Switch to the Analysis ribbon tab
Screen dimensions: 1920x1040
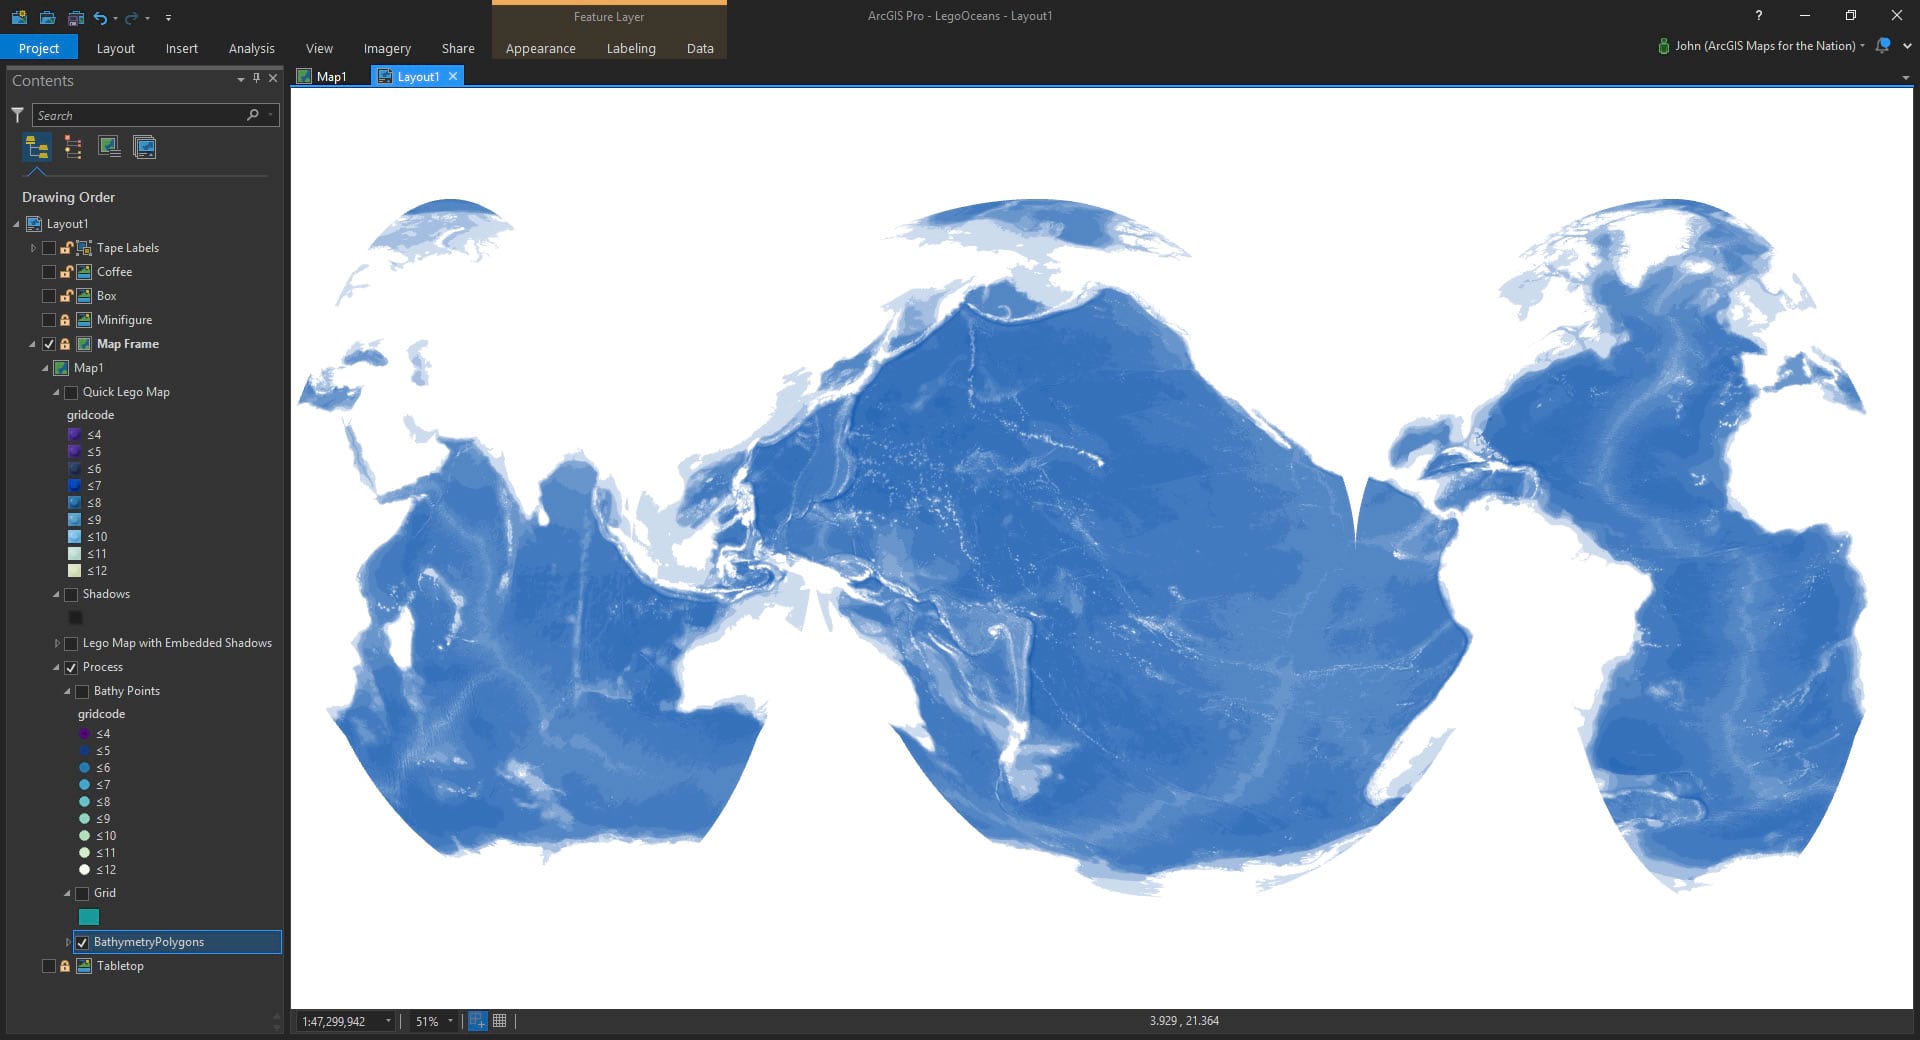[x=251, y=48]
